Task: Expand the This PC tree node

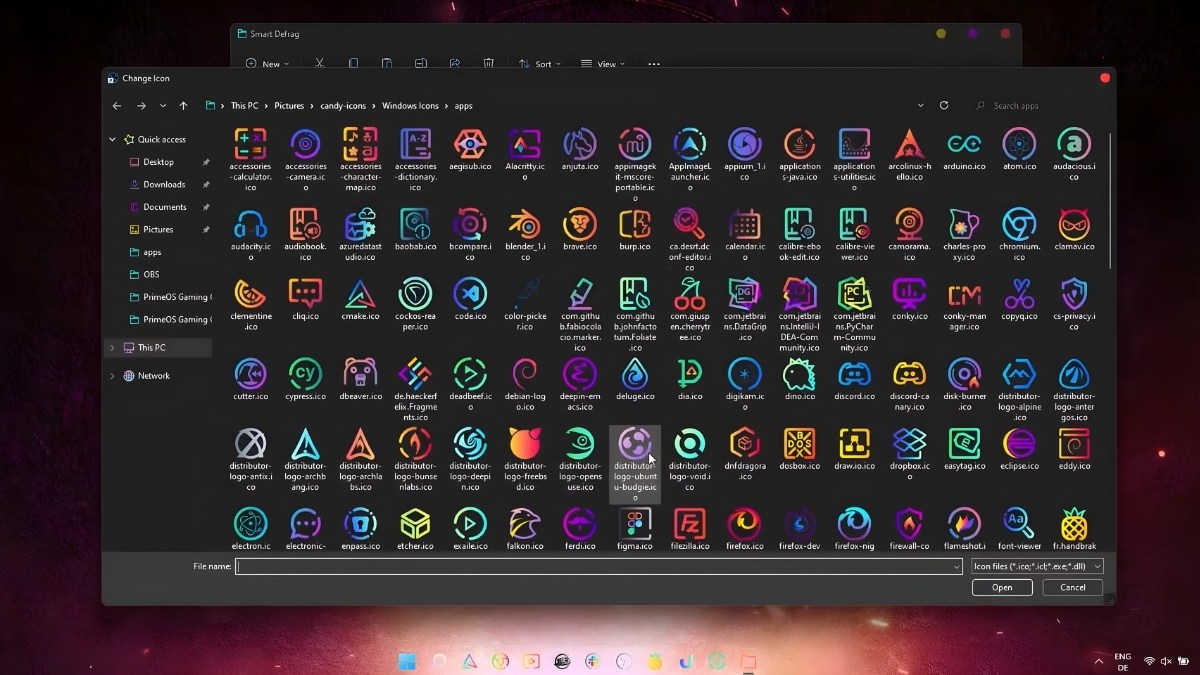Action: click(112, 348)
